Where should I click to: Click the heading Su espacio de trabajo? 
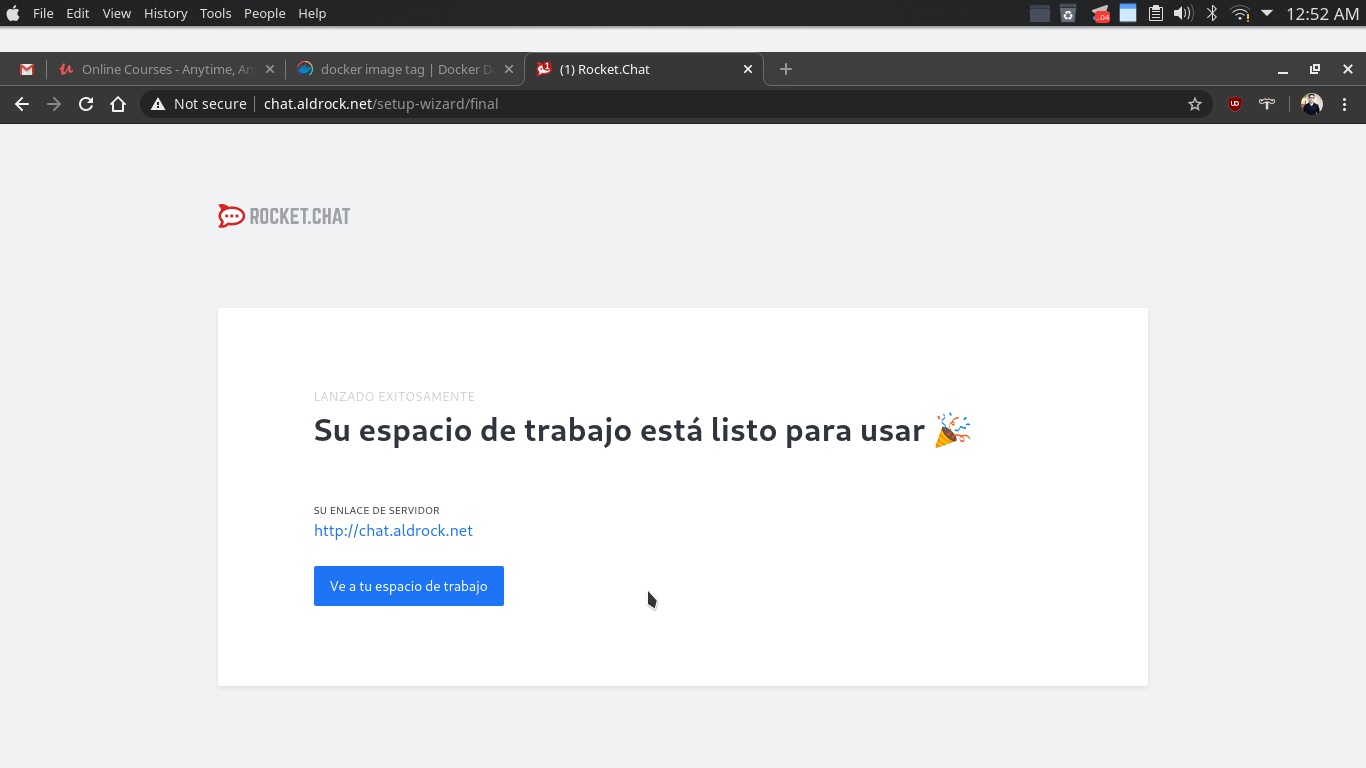(x=619, y=430)
